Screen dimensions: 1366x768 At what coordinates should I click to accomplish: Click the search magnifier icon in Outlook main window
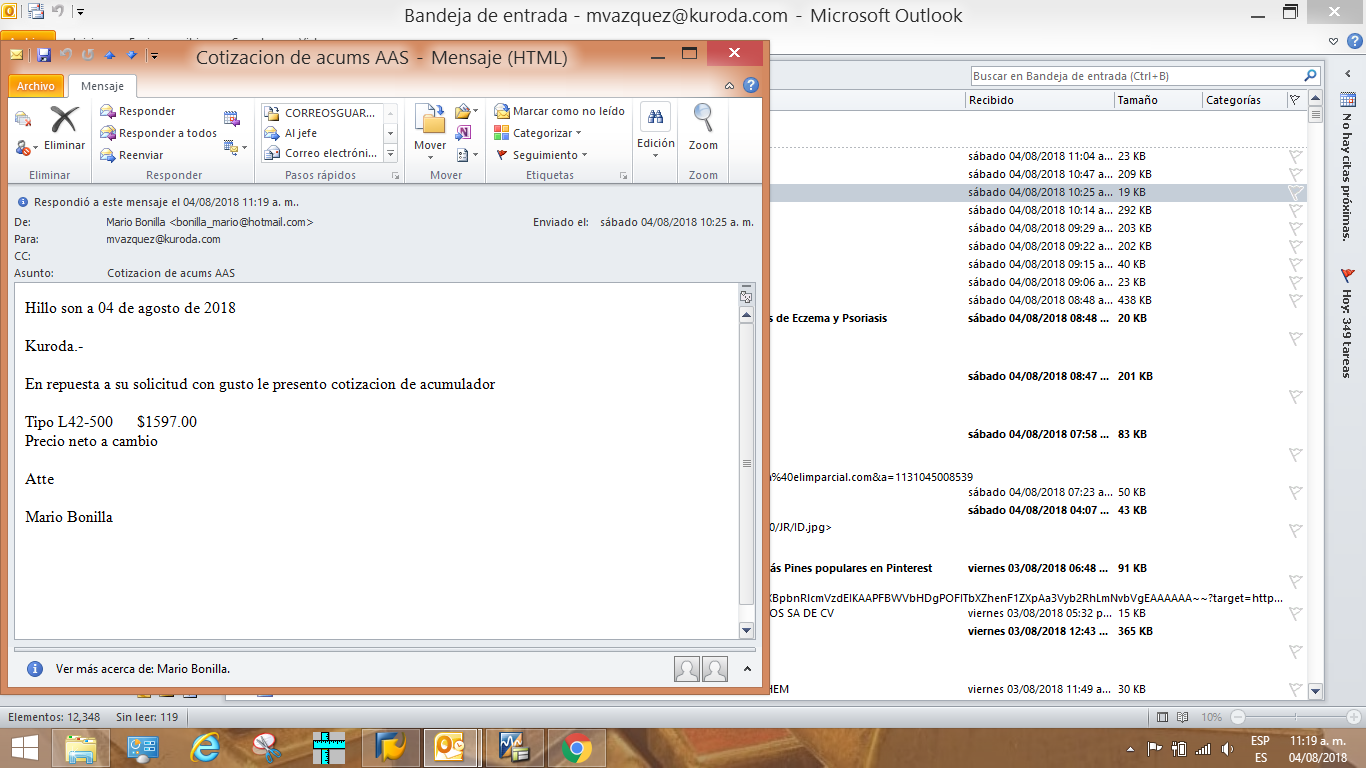coord(1310,76)
